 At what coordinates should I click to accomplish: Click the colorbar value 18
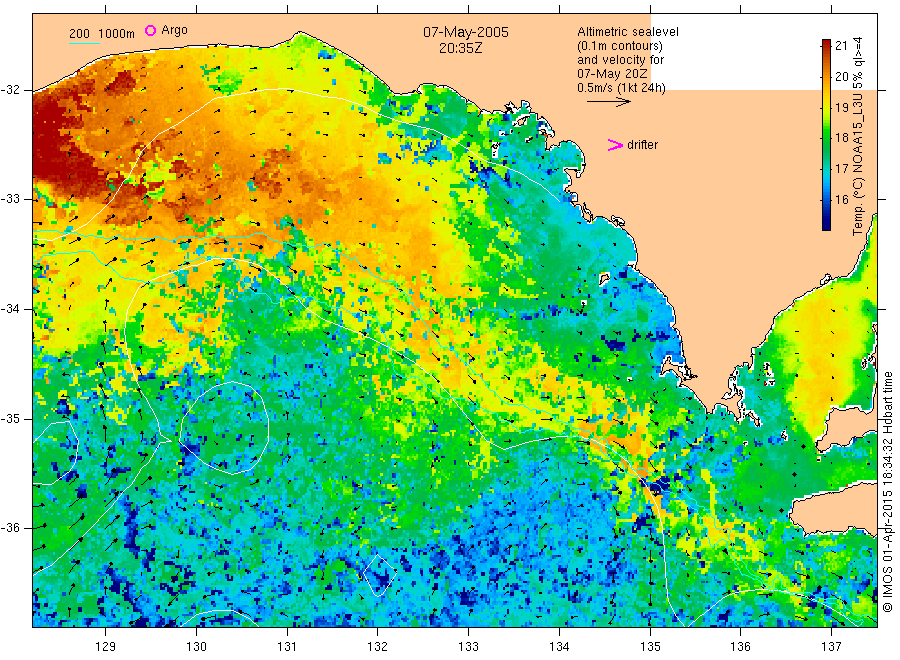841,138
